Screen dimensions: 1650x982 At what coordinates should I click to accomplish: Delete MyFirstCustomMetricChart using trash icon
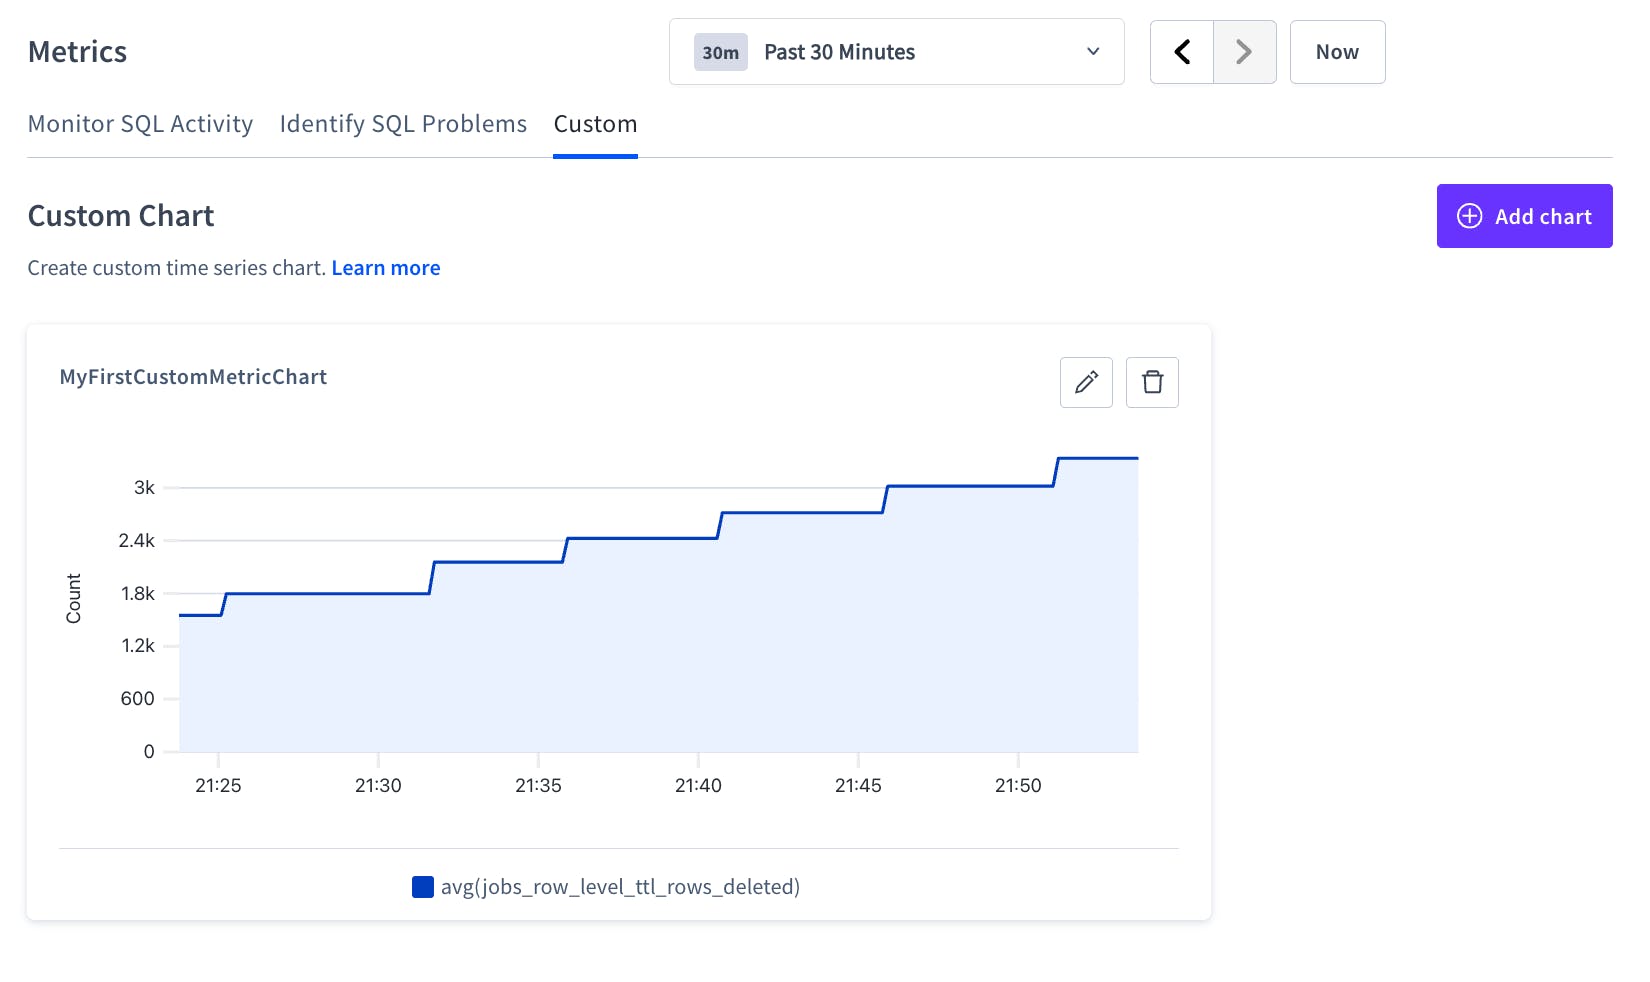click(1152, 382)
